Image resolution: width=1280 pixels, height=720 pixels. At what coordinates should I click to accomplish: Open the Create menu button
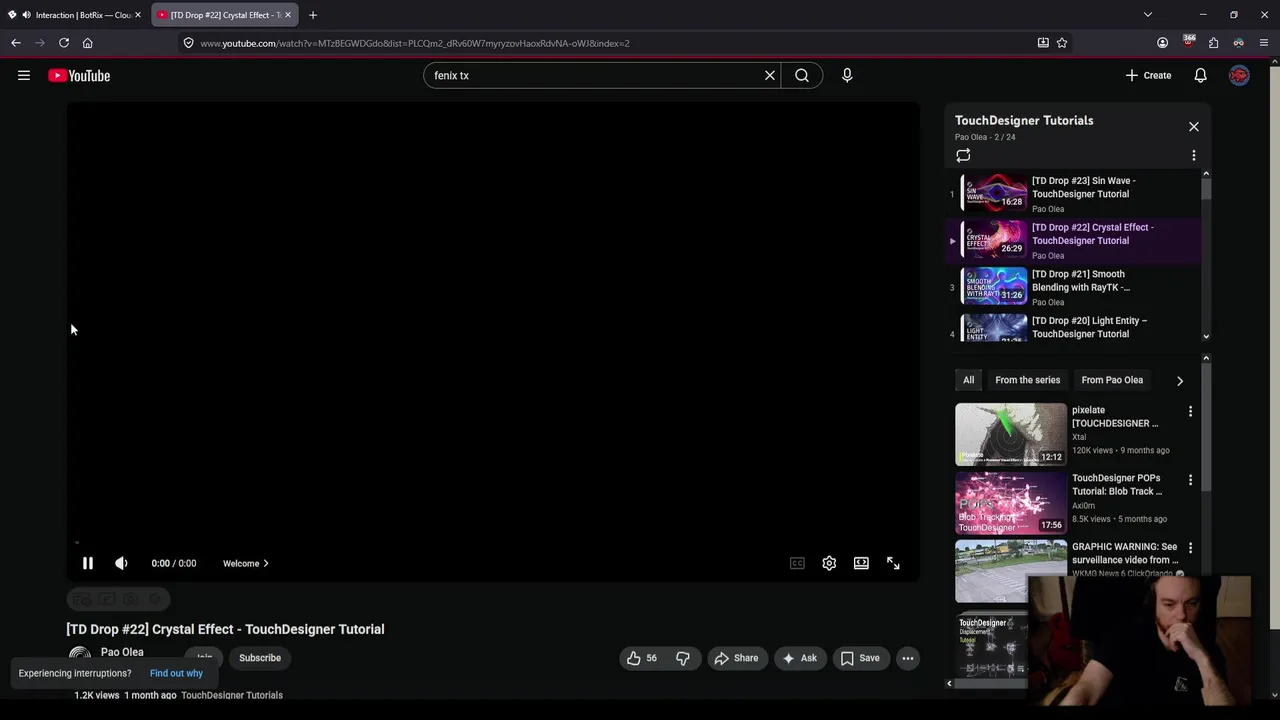(x=1148, y=75)
